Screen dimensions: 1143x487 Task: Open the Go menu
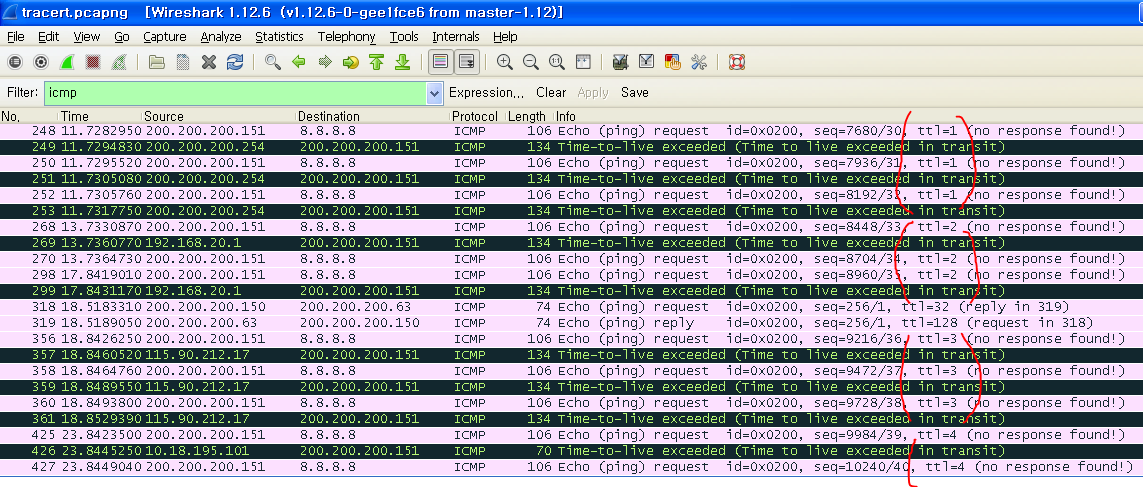pyautogui.click(x=122, y=36)
